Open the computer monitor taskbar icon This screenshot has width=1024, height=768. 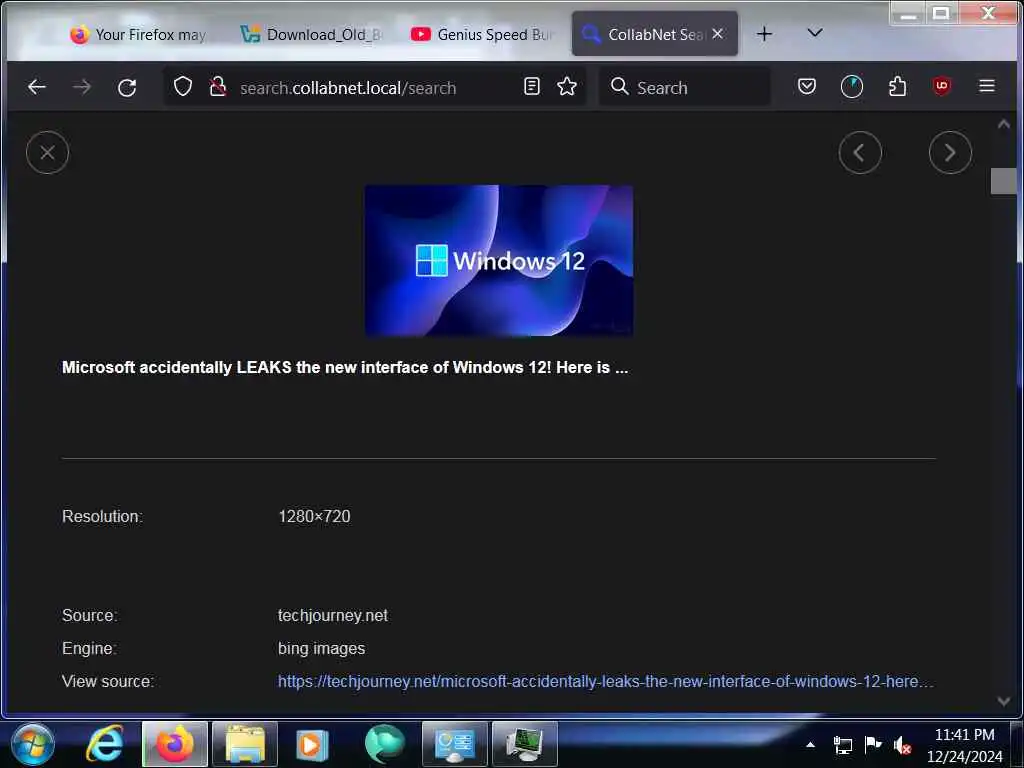point(524,744)
